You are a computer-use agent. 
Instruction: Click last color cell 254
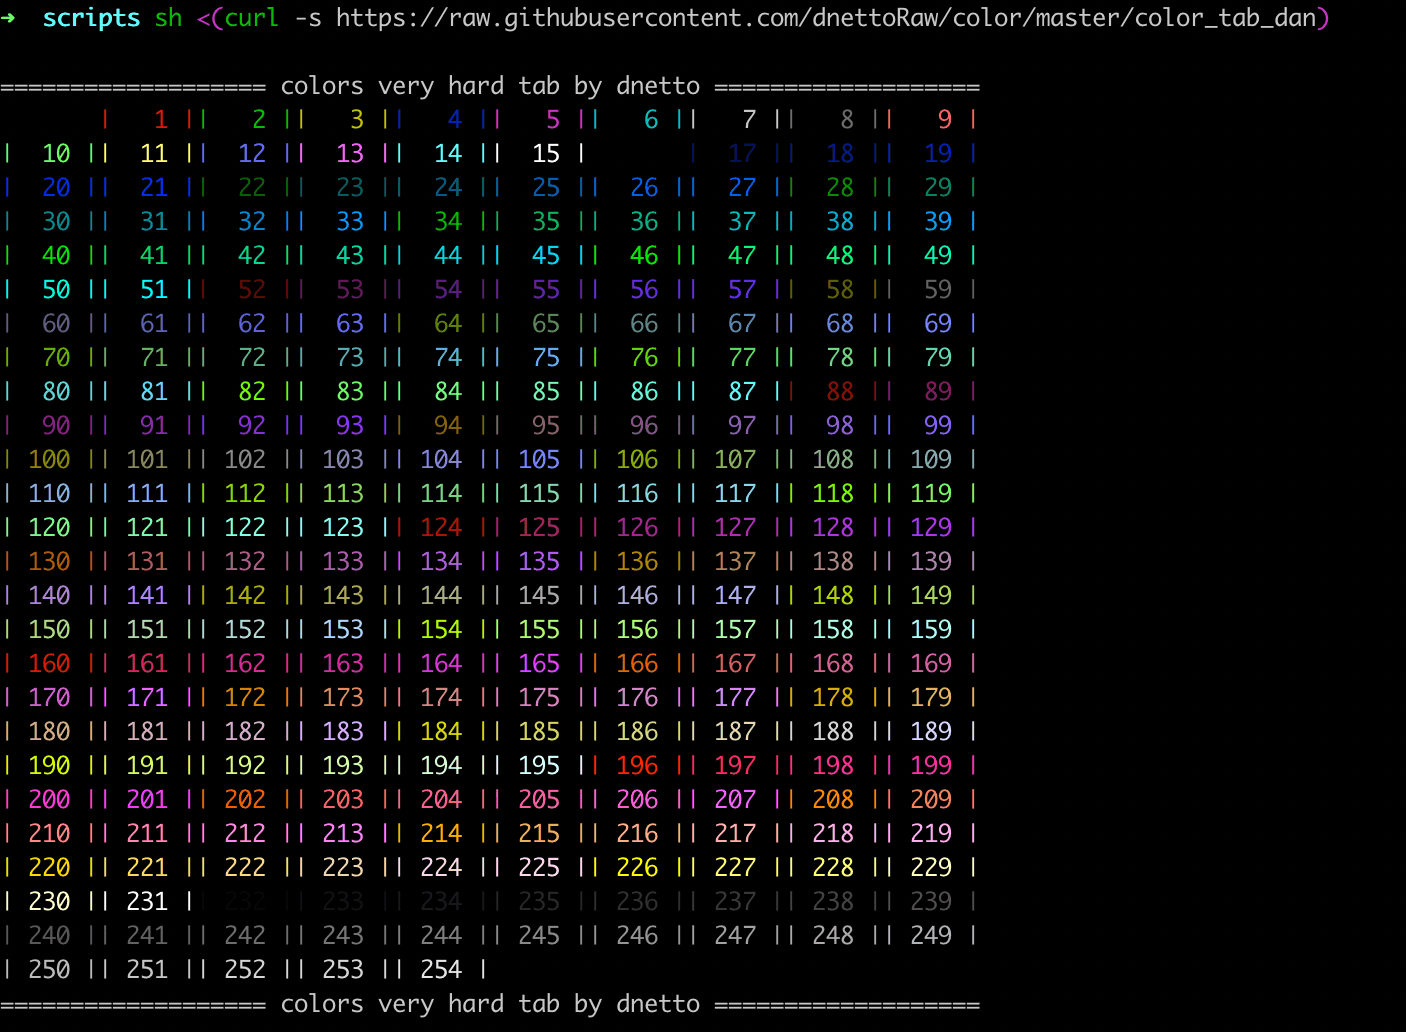tap(441, 970)
